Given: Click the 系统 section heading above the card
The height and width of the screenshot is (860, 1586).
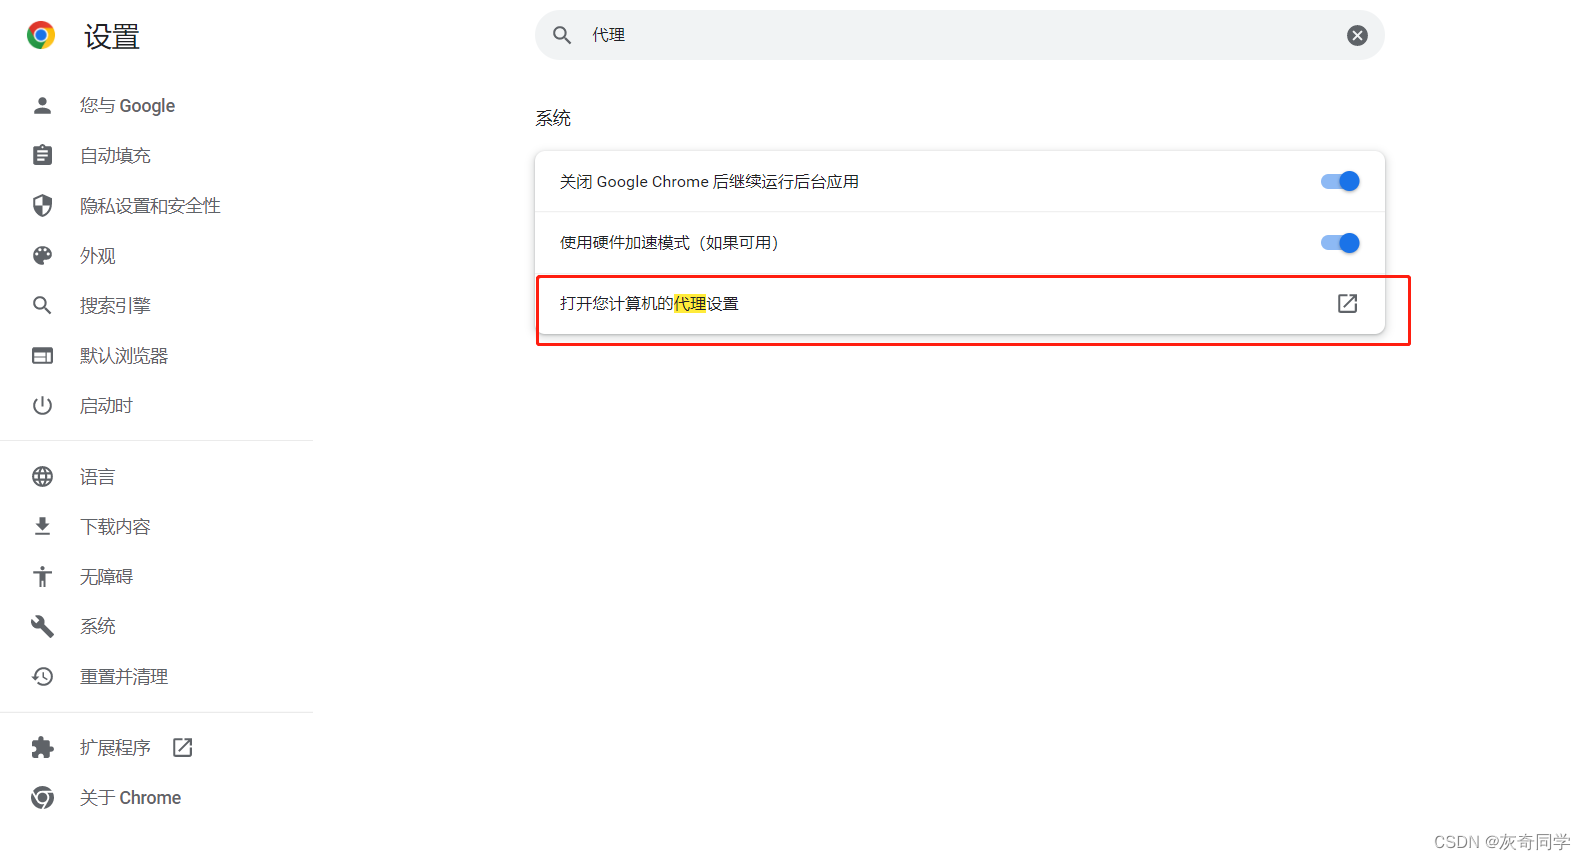Looking at the screenshot, I should [553, 118].
